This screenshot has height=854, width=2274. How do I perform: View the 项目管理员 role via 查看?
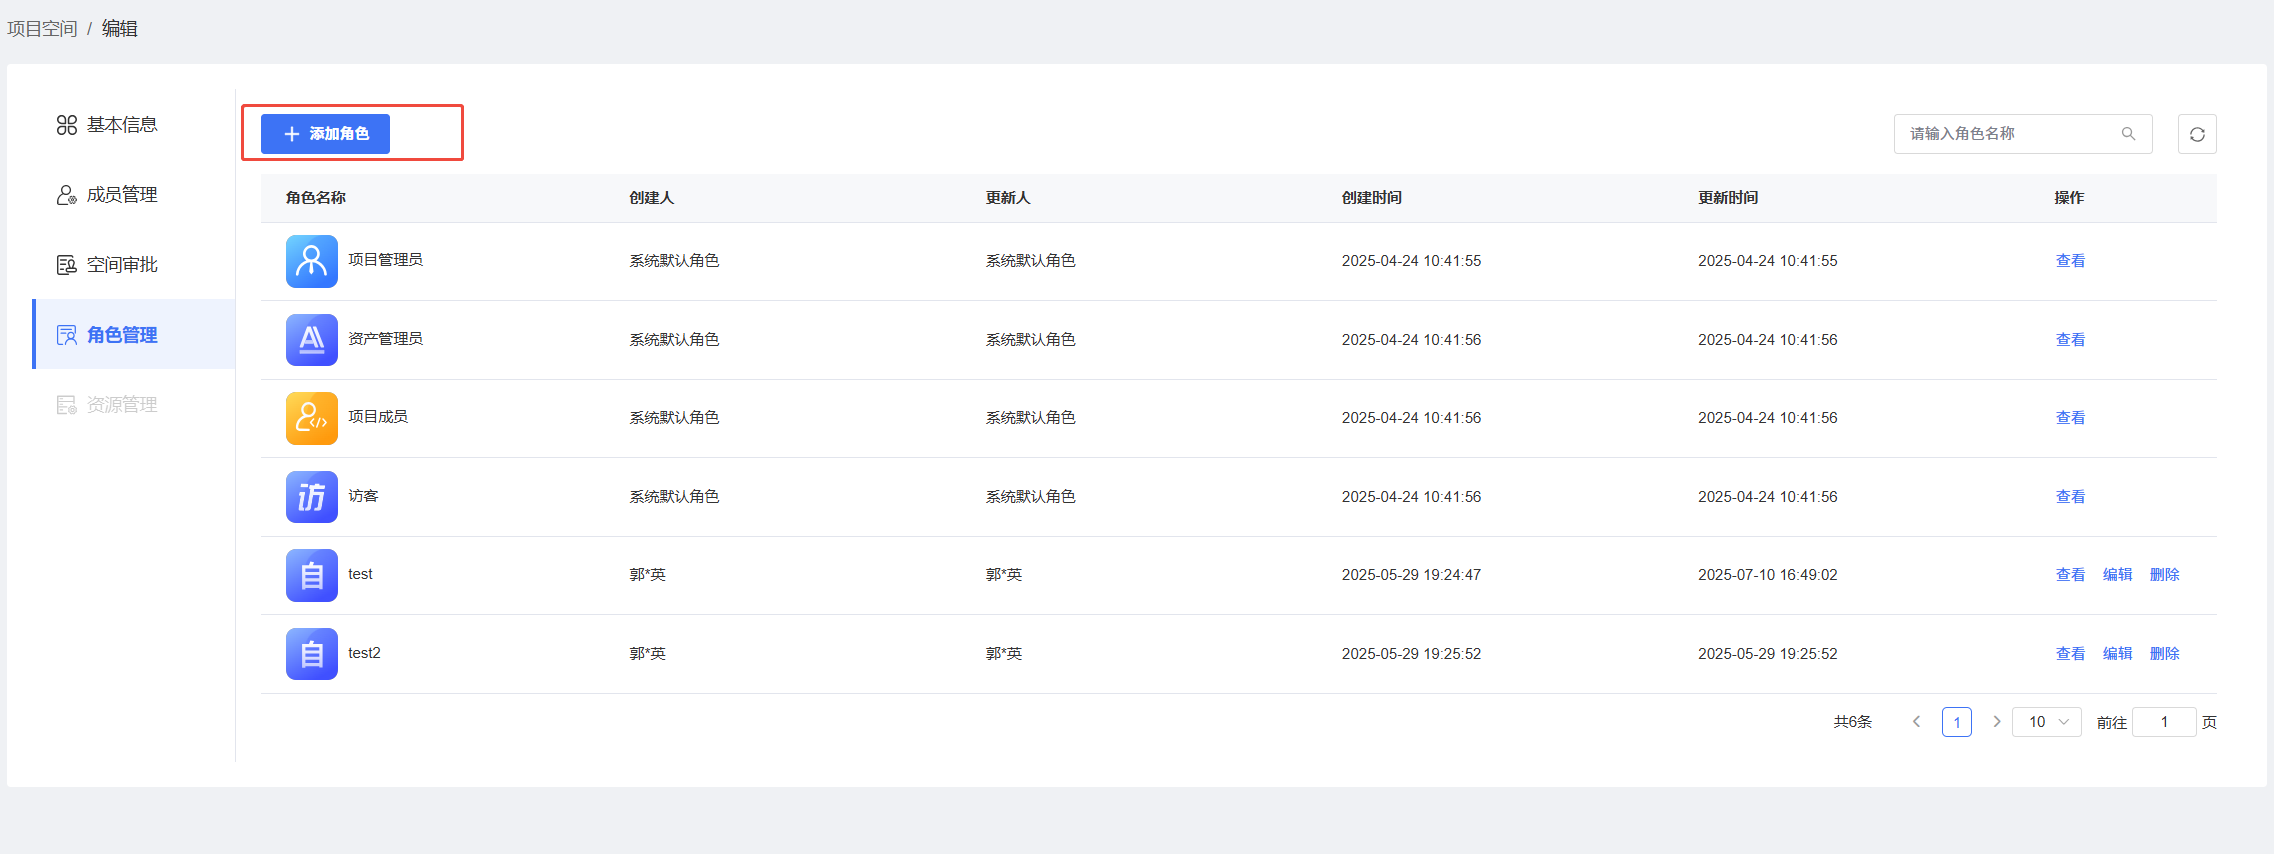2070,261
